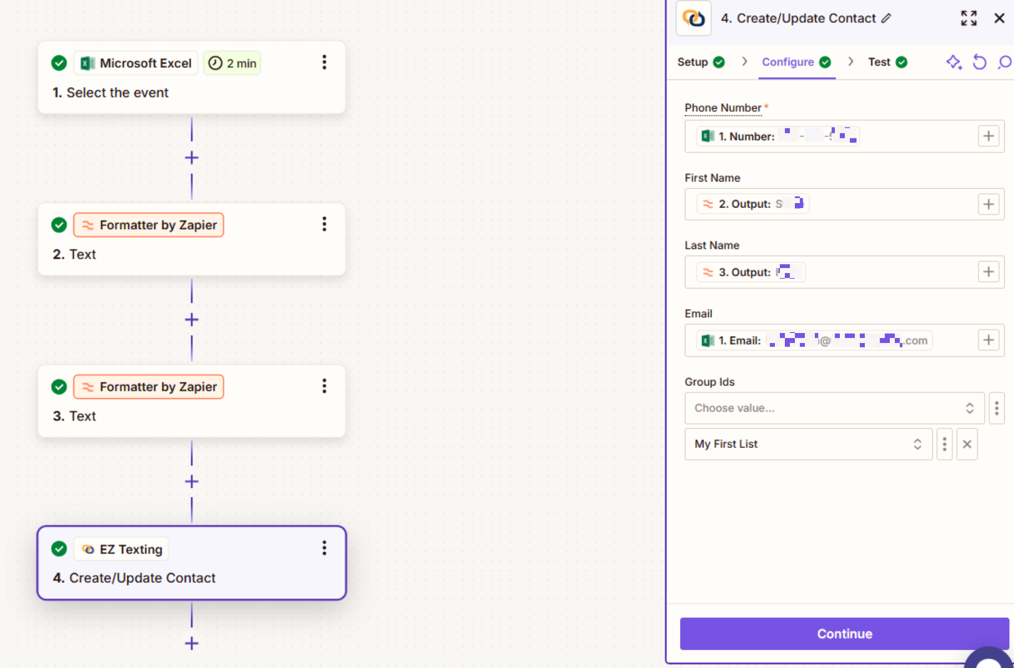Viewport: 1014px width, 668px height.
Task: Select the 2. Output mapped pill
Action: tap(753, 204)
